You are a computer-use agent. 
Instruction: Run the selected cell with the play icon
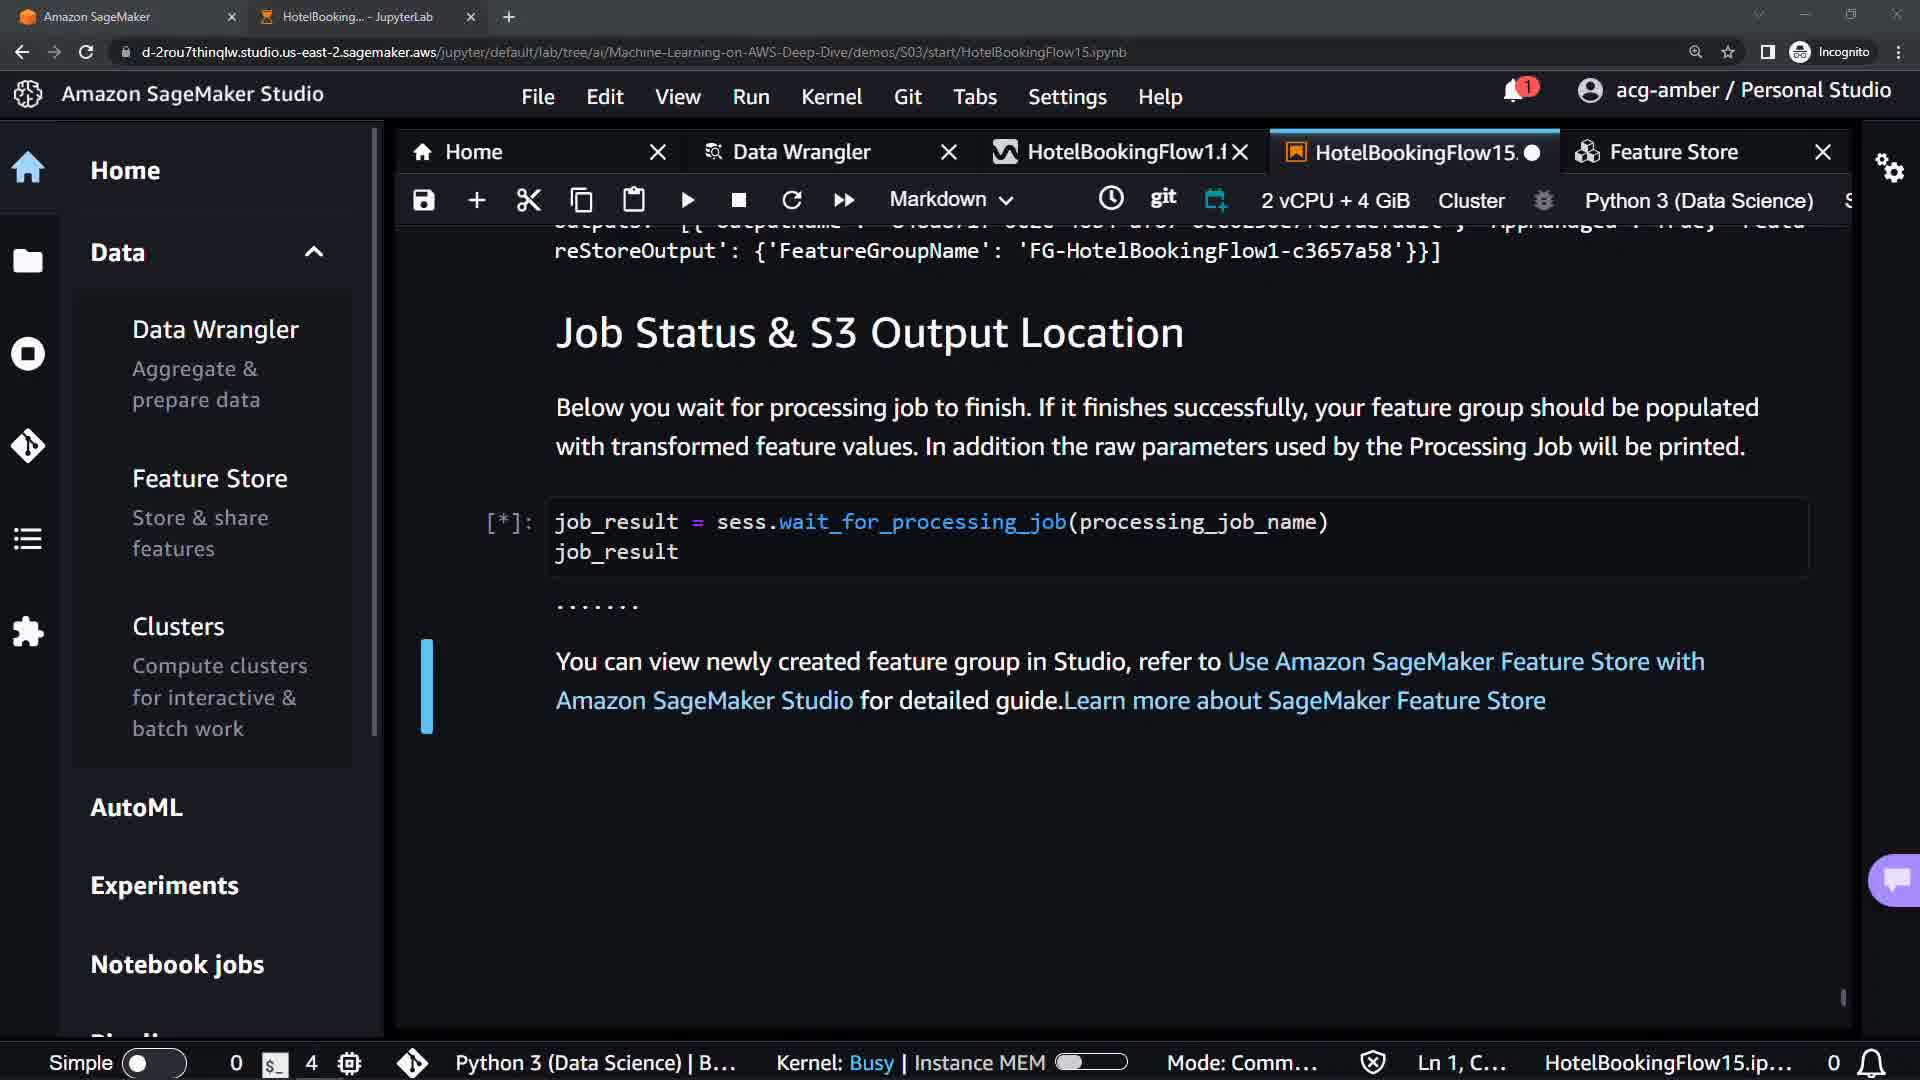click(688, 200)
